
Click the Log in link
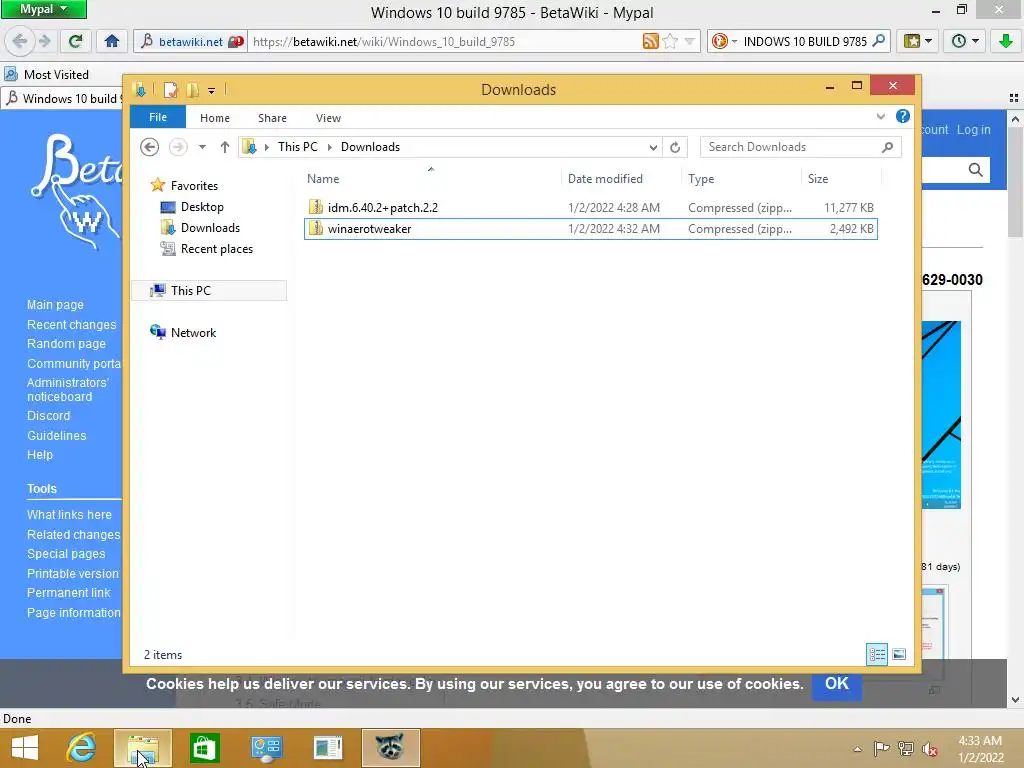[x=974, y=129]
